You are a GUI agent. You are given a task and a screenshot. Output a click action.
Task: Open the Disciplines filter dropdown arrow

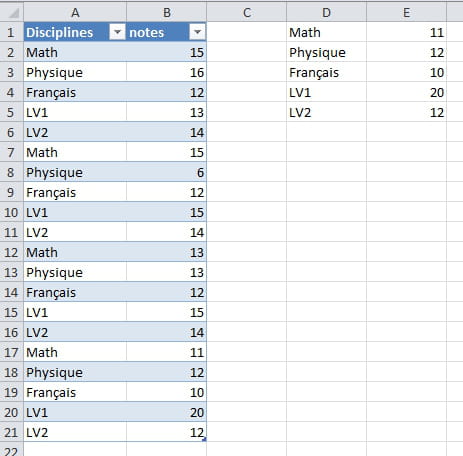pos(117,32)
